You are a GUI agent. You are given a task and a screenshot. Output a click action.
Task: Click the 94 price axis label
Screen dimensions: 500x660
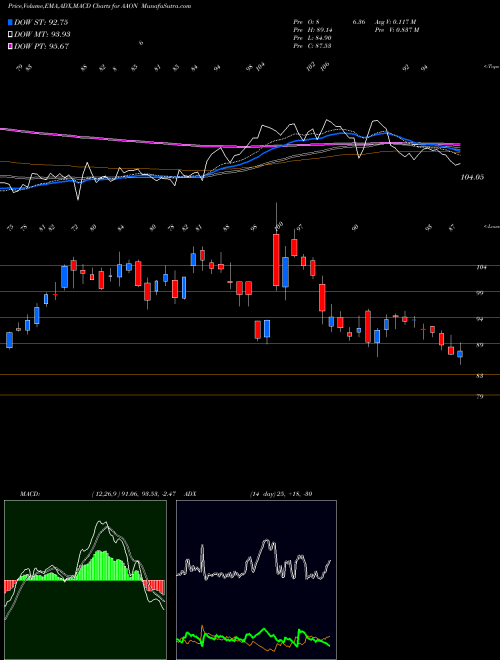pyautogui.click(x=480, y=319)
